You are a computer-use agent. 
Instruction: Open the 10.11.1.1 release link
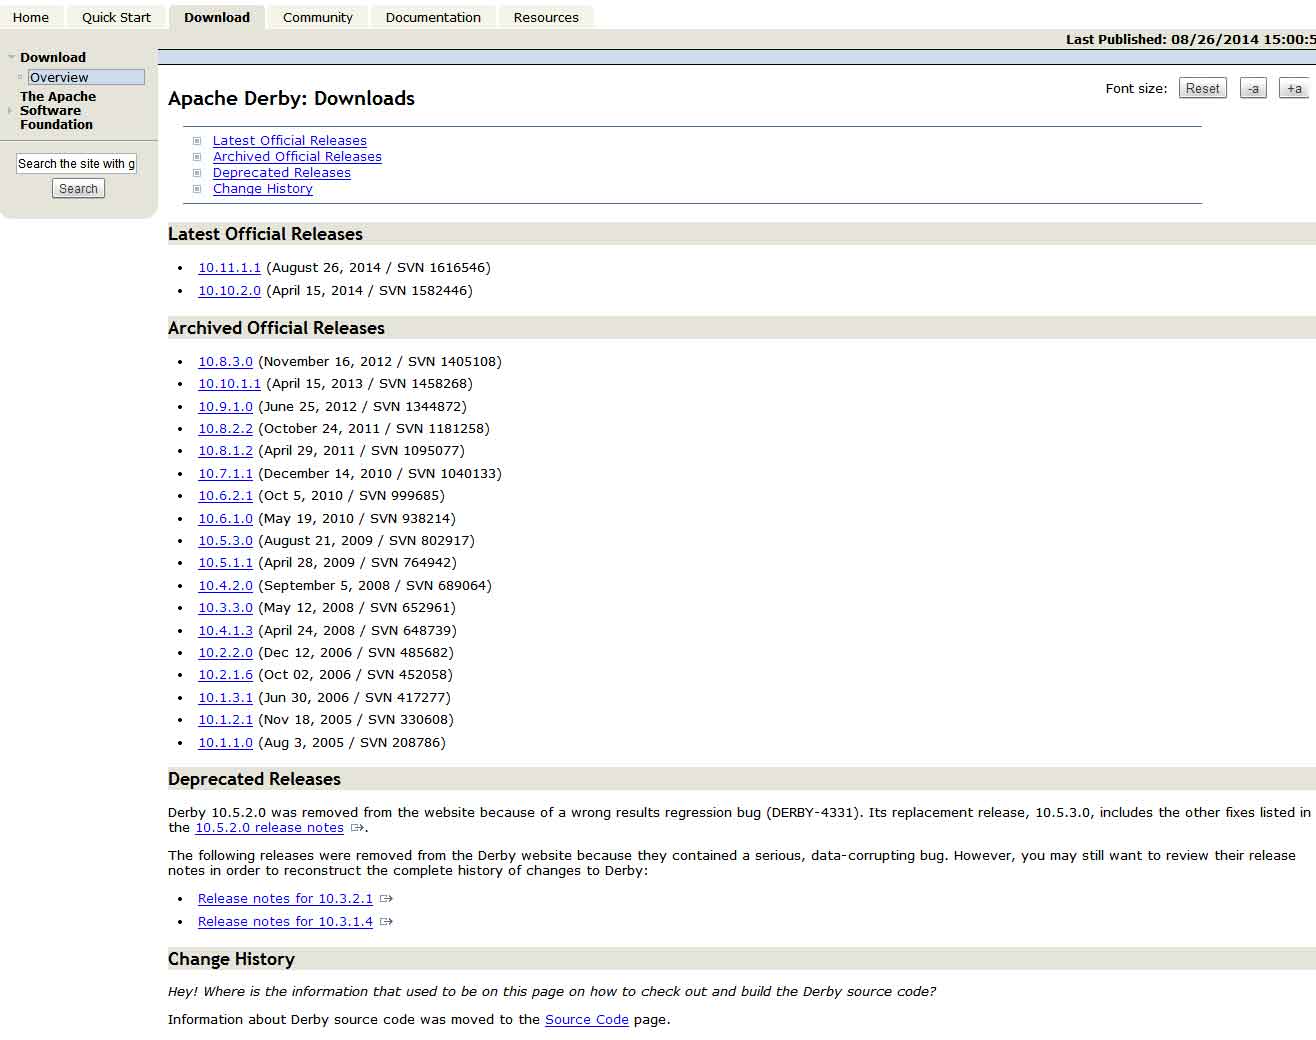pos(229,268)
